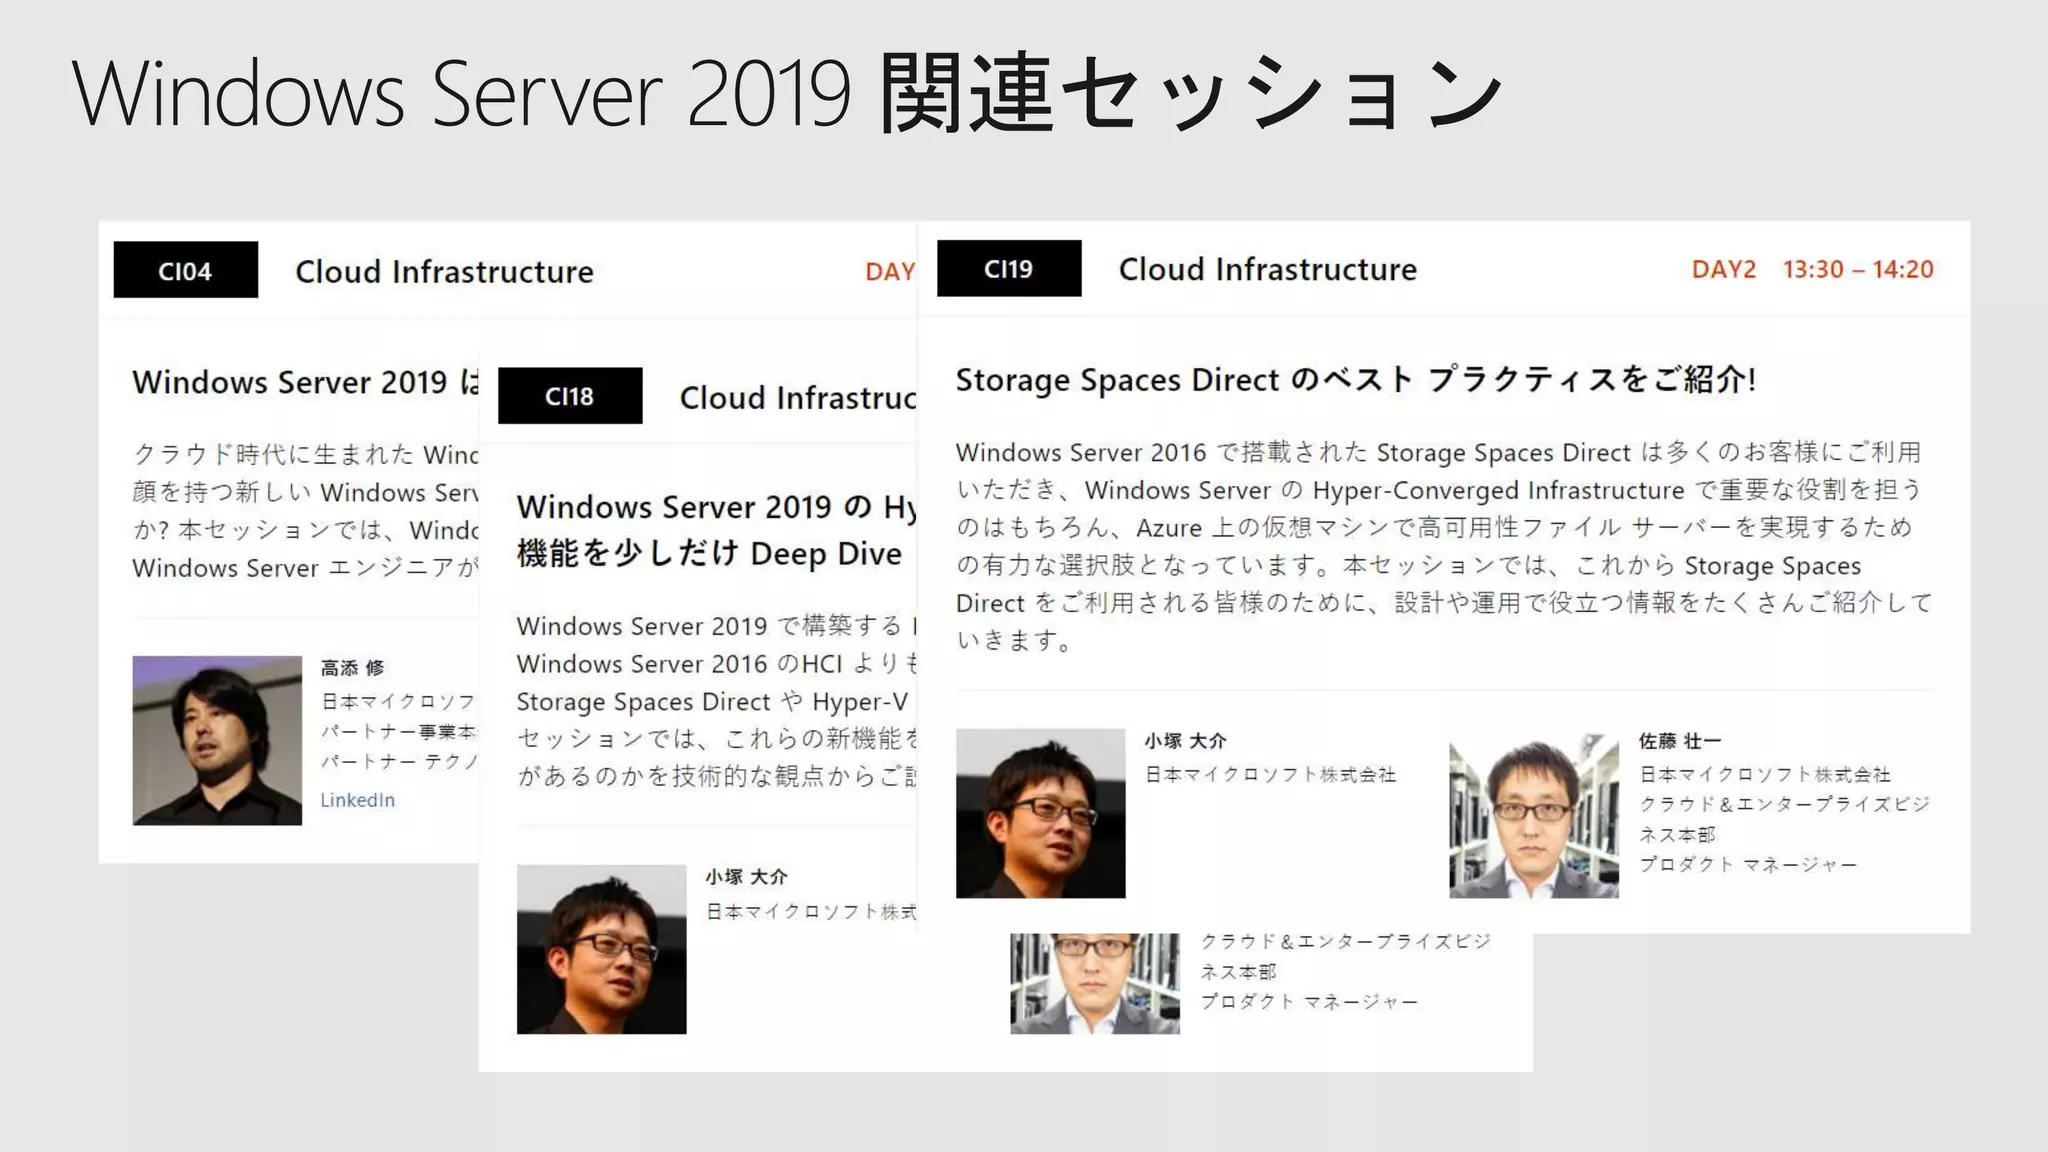Click description line starting クラウド時代に生まれた
The width and height of the screenshot is (2048, 1152).
pos(306,454)
